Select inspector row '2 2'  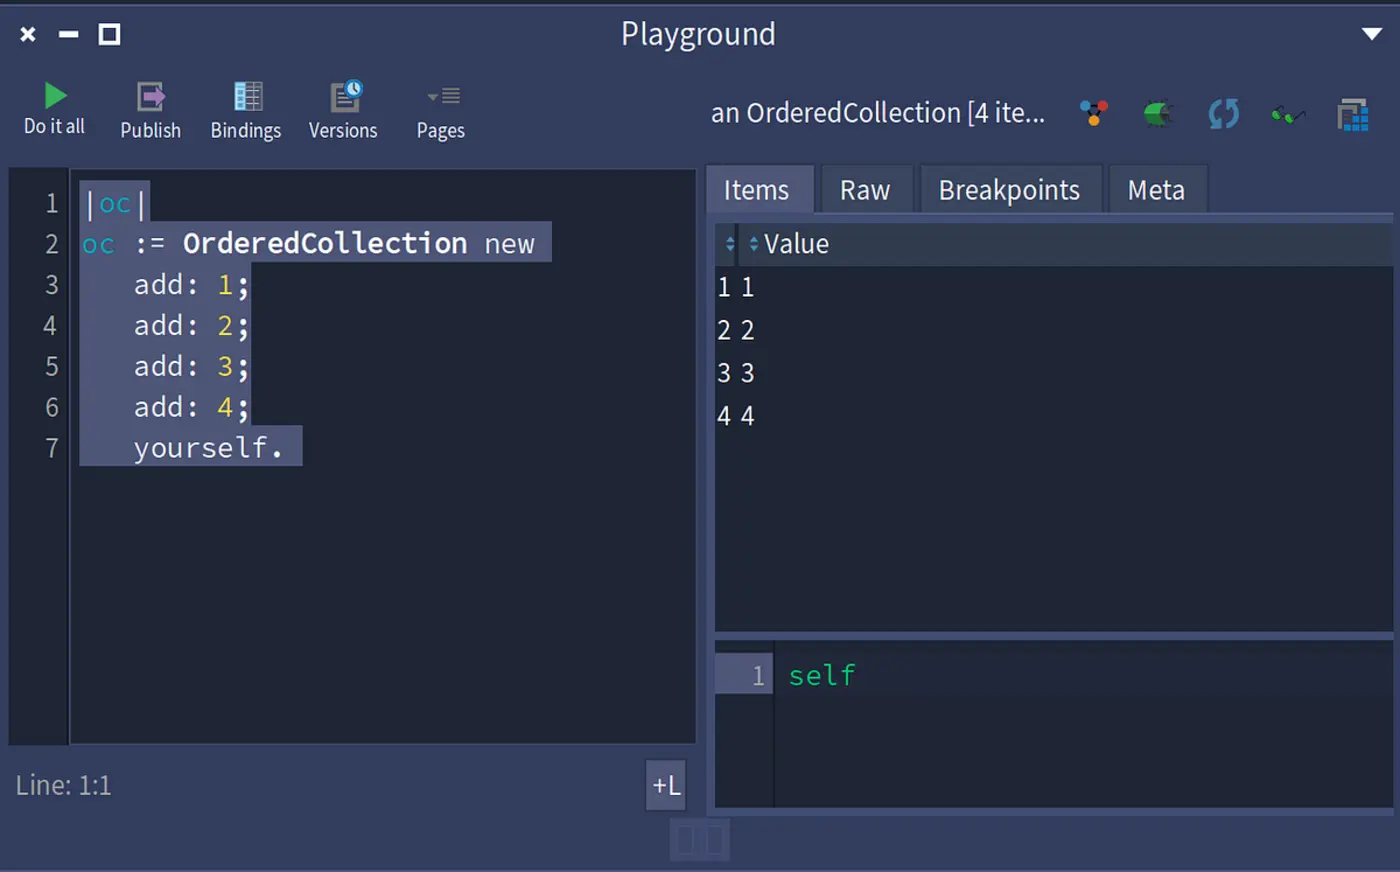1053,330
